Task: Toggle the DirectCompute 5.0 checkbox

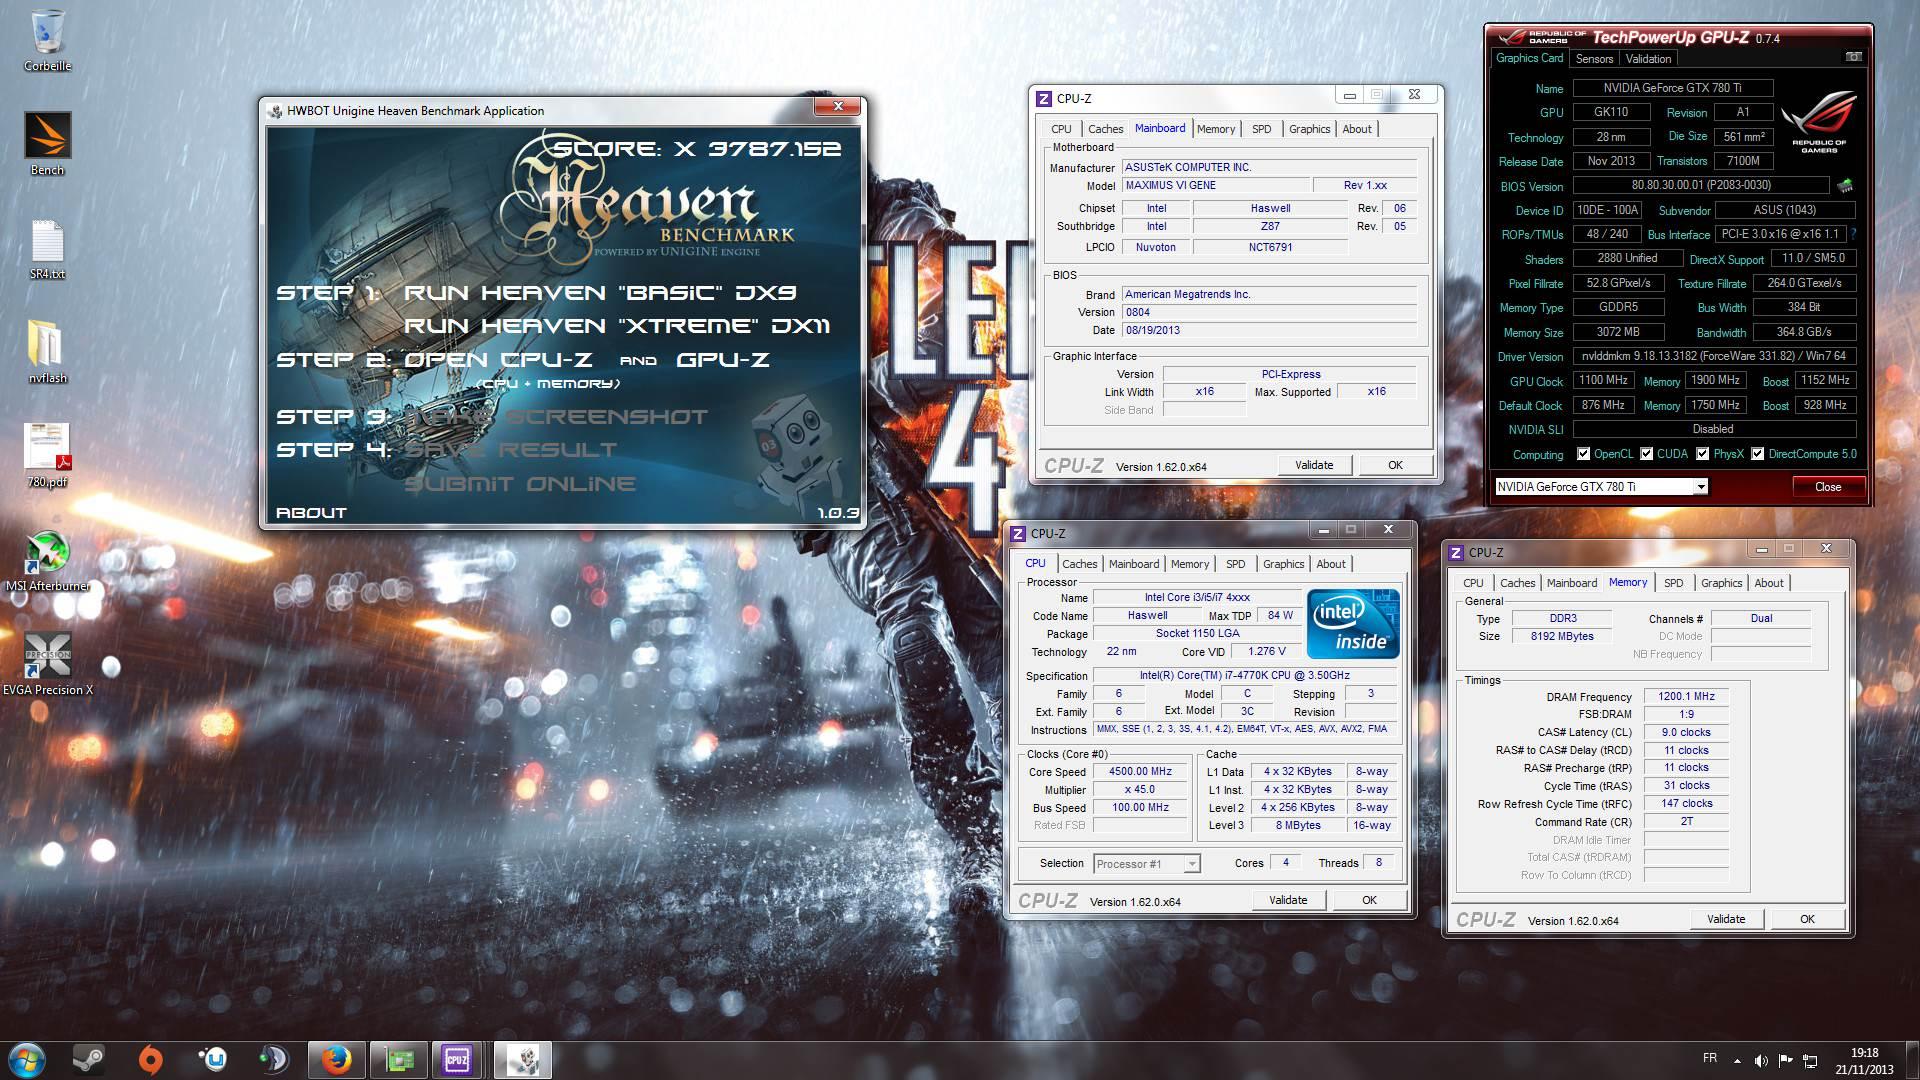Action: (1757, 454)
